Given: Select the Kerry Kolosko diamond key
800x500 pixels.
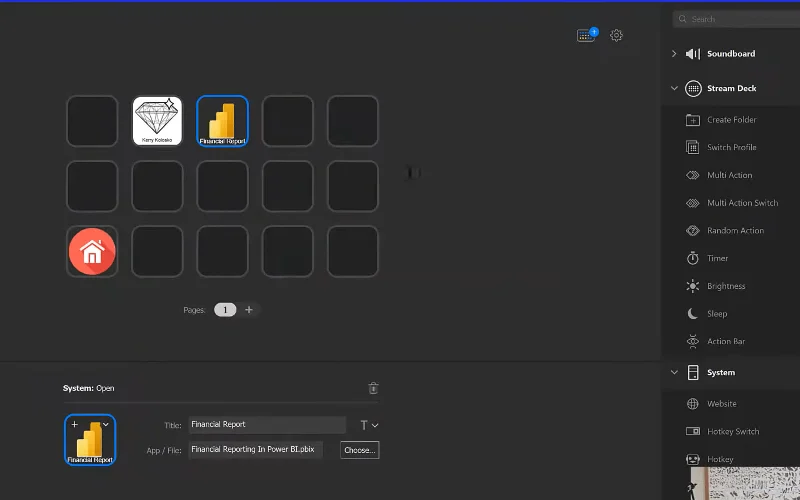Looking at the screenshot, I should click(x=157, y=121).
